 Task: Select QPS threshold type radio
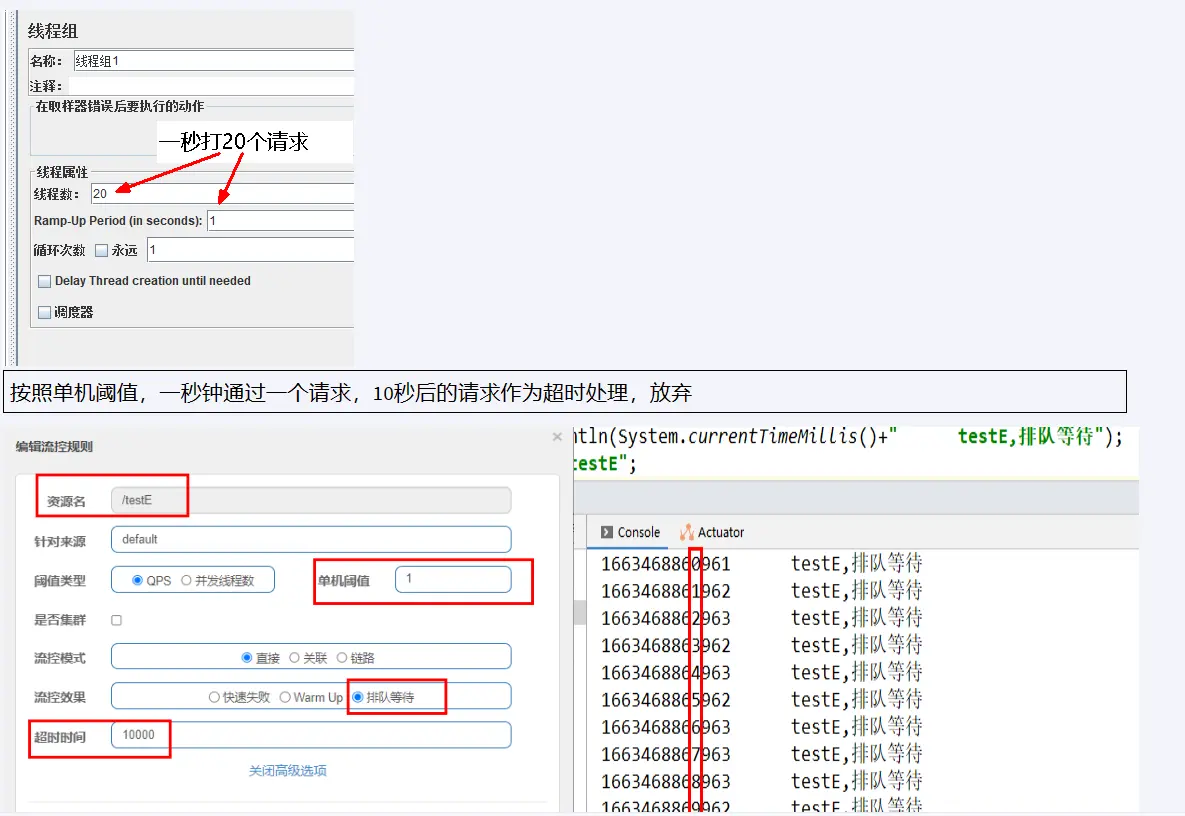click(x=138, y=580)
